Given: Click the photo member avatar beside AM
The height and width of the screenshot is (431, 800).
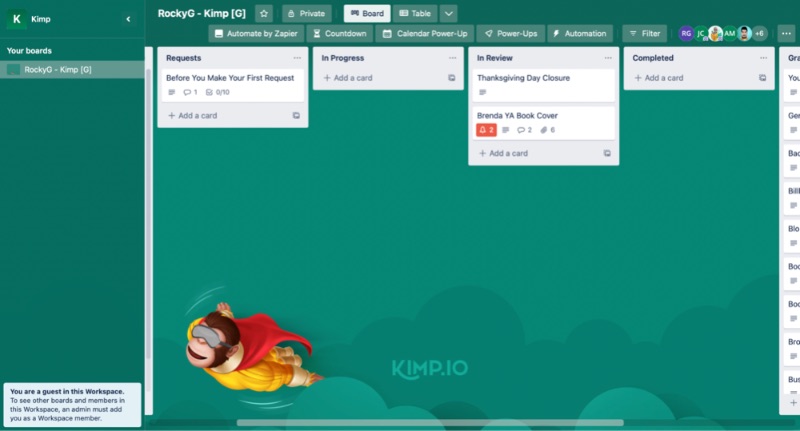Looking at the screenshot, I should 744,34.
